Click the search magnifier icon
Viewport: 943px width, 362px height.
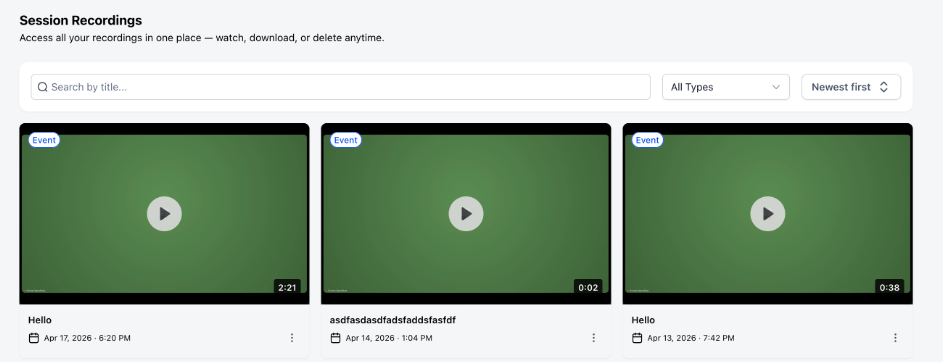pos(43,87)
